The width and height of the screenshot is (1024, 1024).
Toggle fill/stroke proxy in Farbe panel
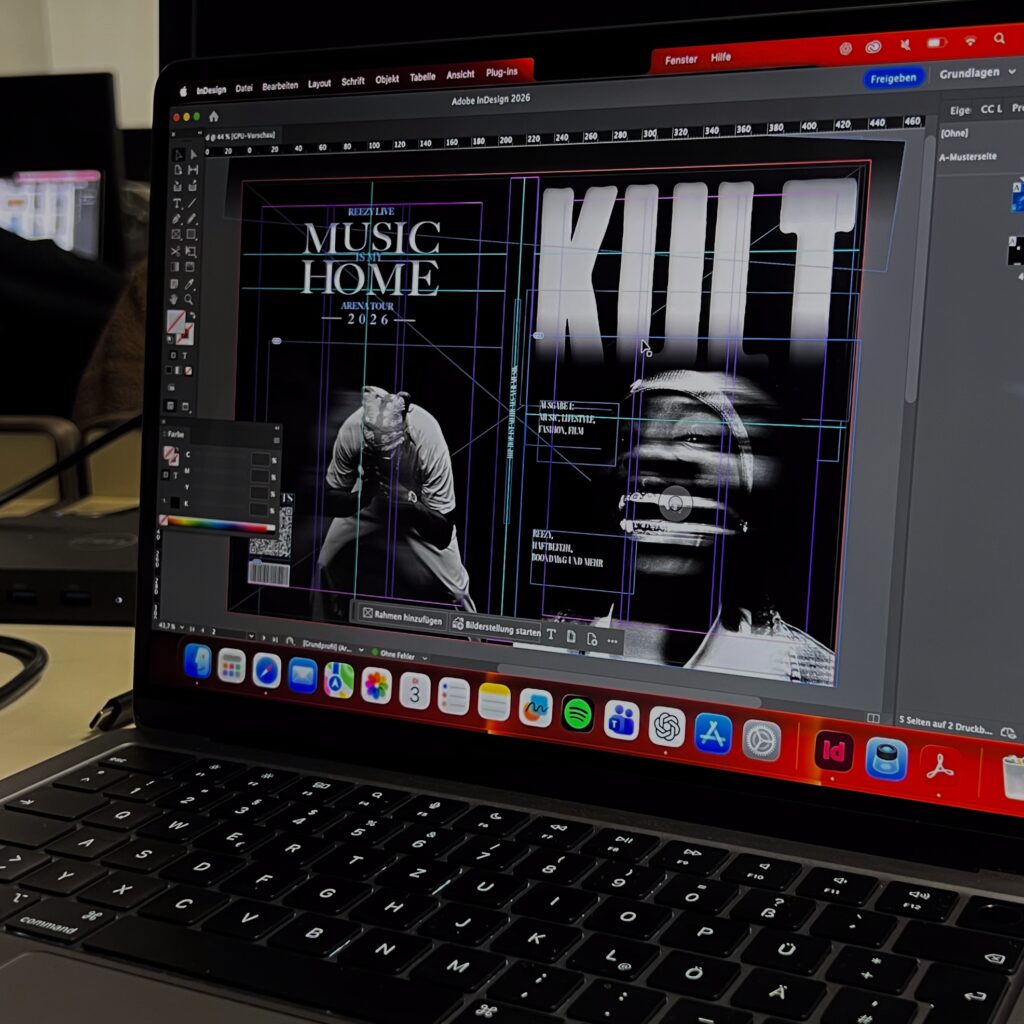171,455
